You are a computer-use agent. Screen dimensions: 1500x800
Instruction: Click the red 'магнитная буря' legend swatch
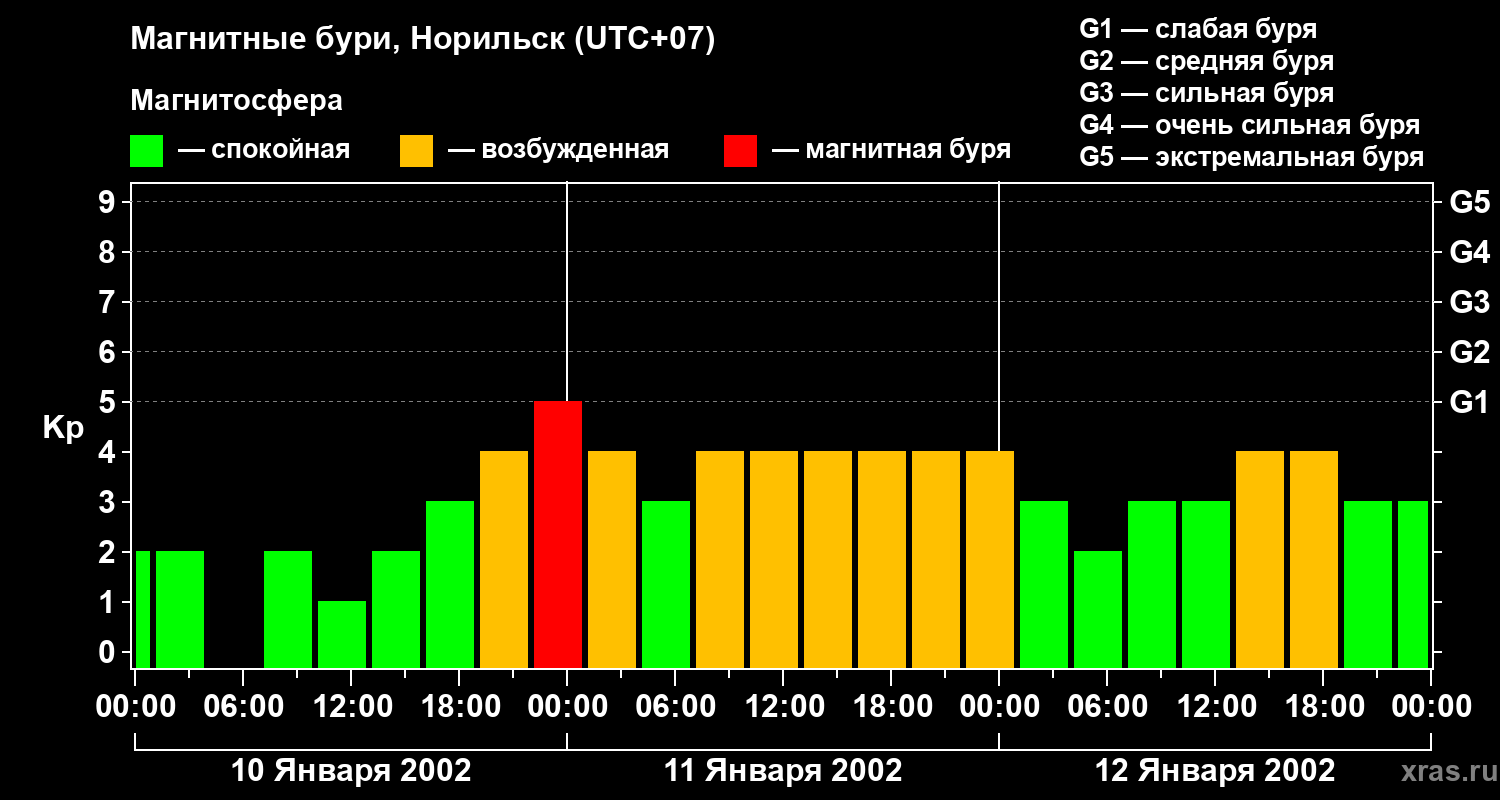pos(740,151)
